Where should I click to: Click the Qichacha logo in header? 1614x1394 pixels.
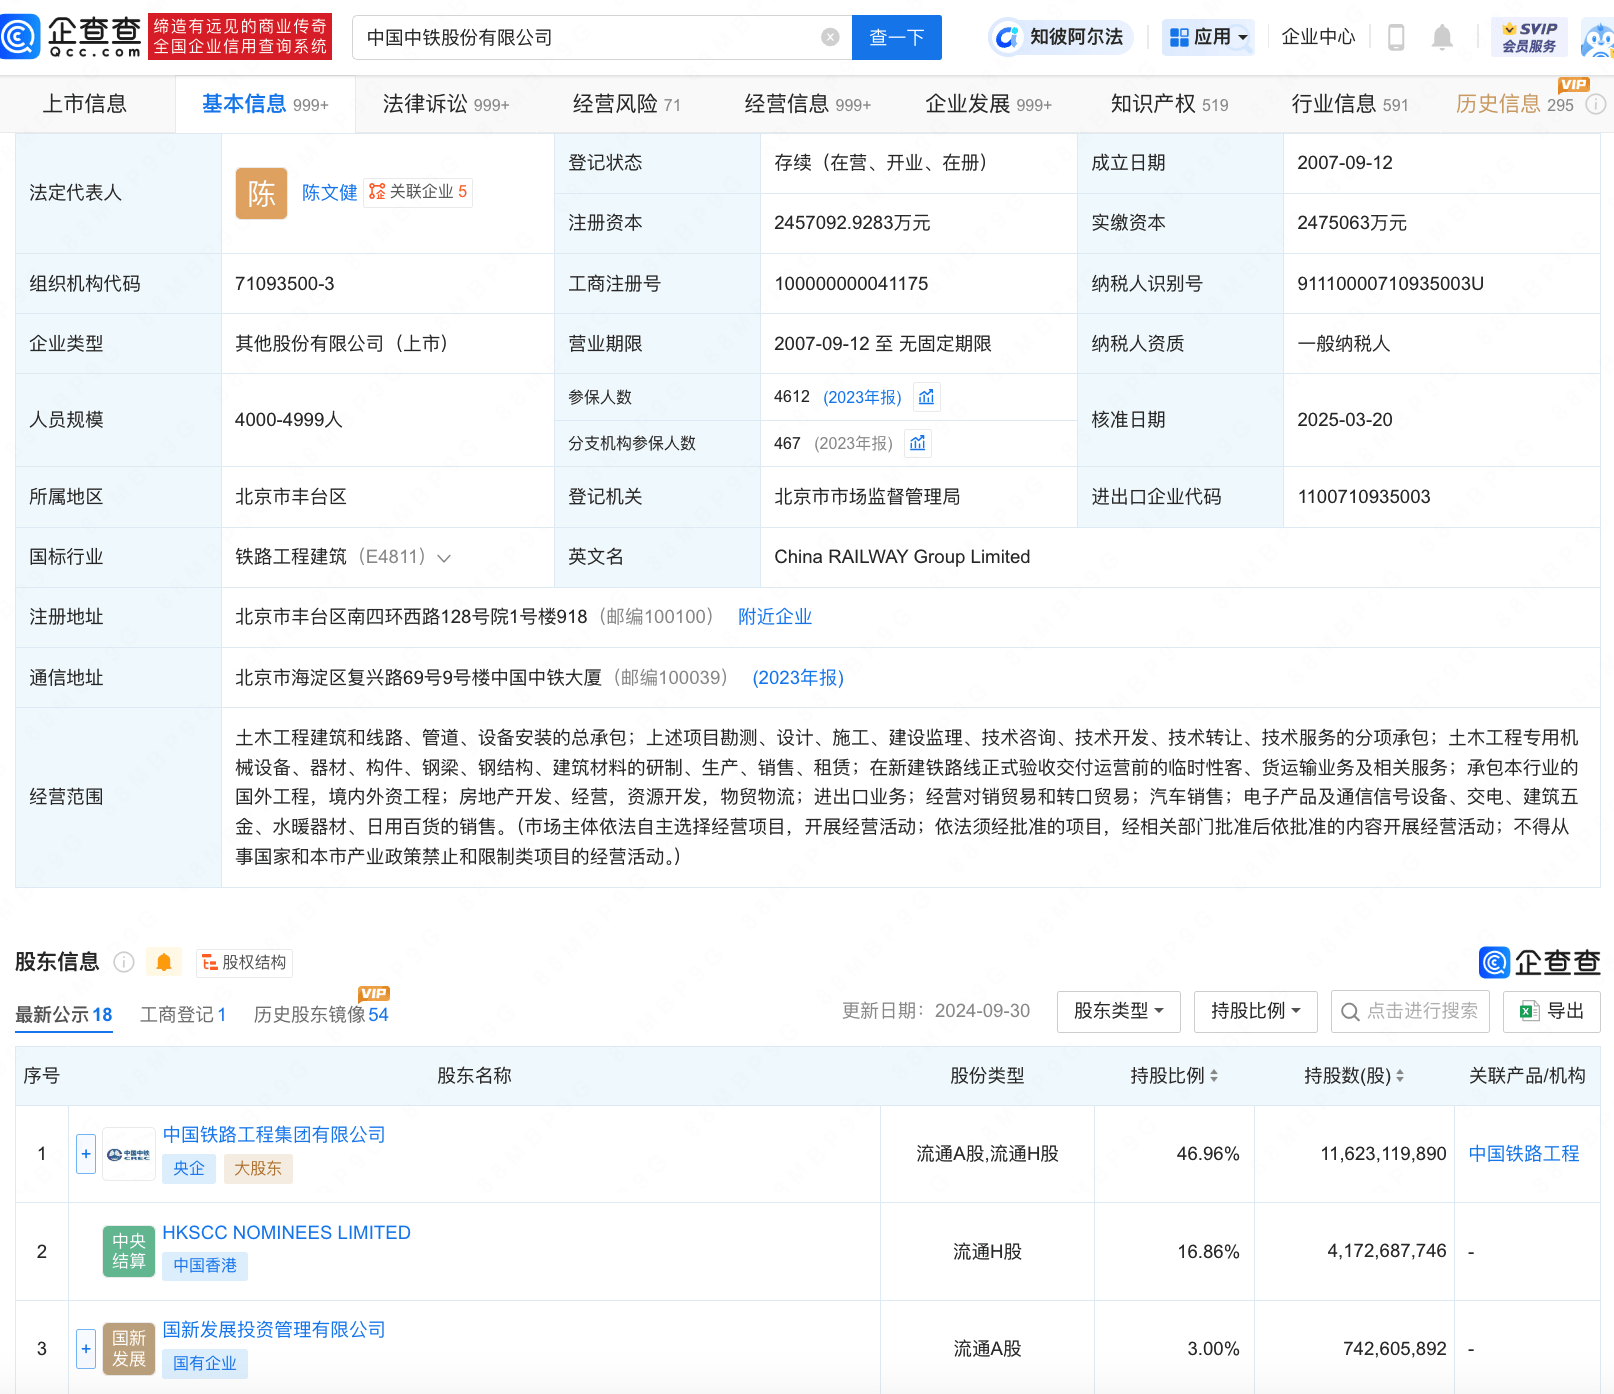point(71,37)
